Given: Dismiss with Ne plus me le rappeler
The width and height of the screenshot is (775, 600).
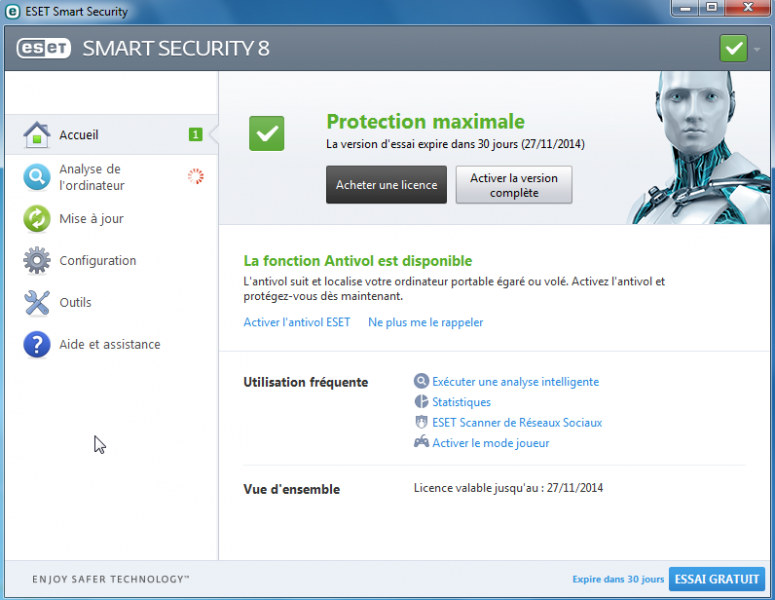Looking at the screenshot, I should point(425,322).
